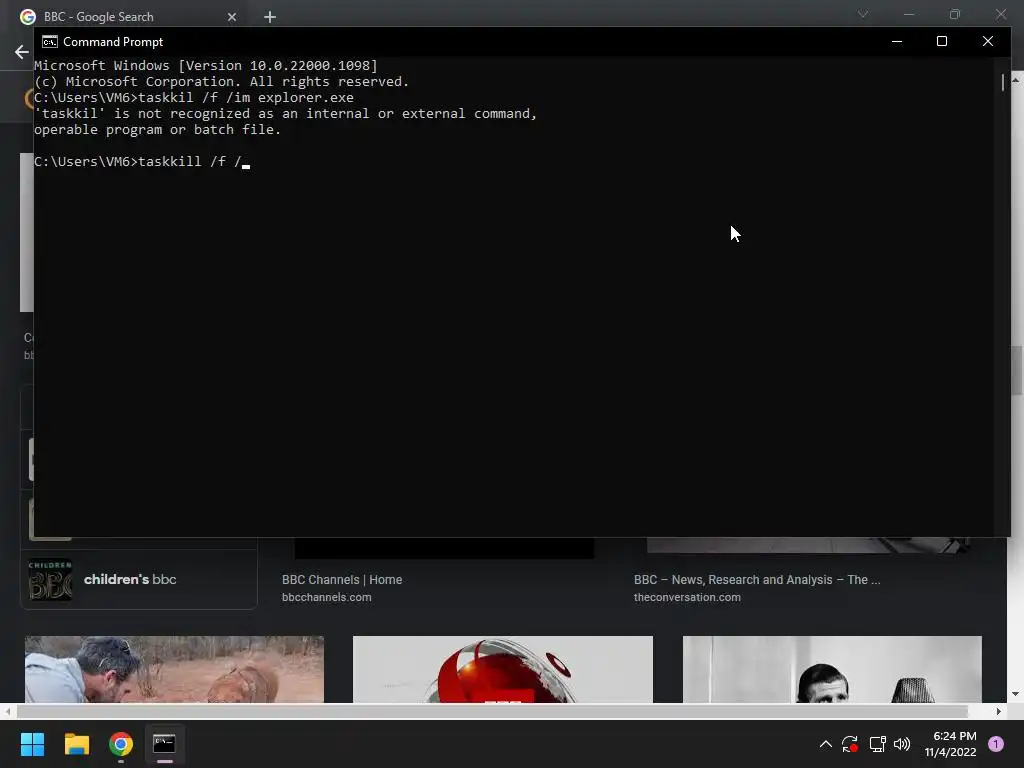Open the sync status tray icon
Image resolution: width=1024 pixels, height=768 pixels.
(x=850, y=744)
